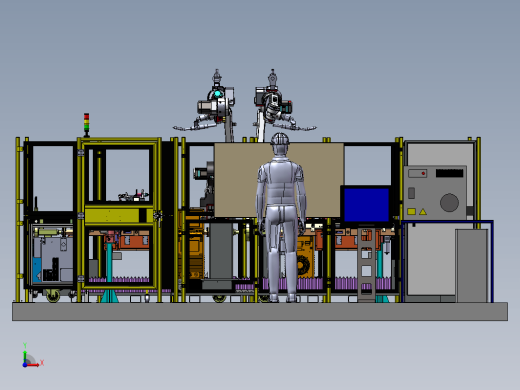Viewport: 520px width, 390px height.
Task: Select the silver human mannequin model
Action: [281, 217]
